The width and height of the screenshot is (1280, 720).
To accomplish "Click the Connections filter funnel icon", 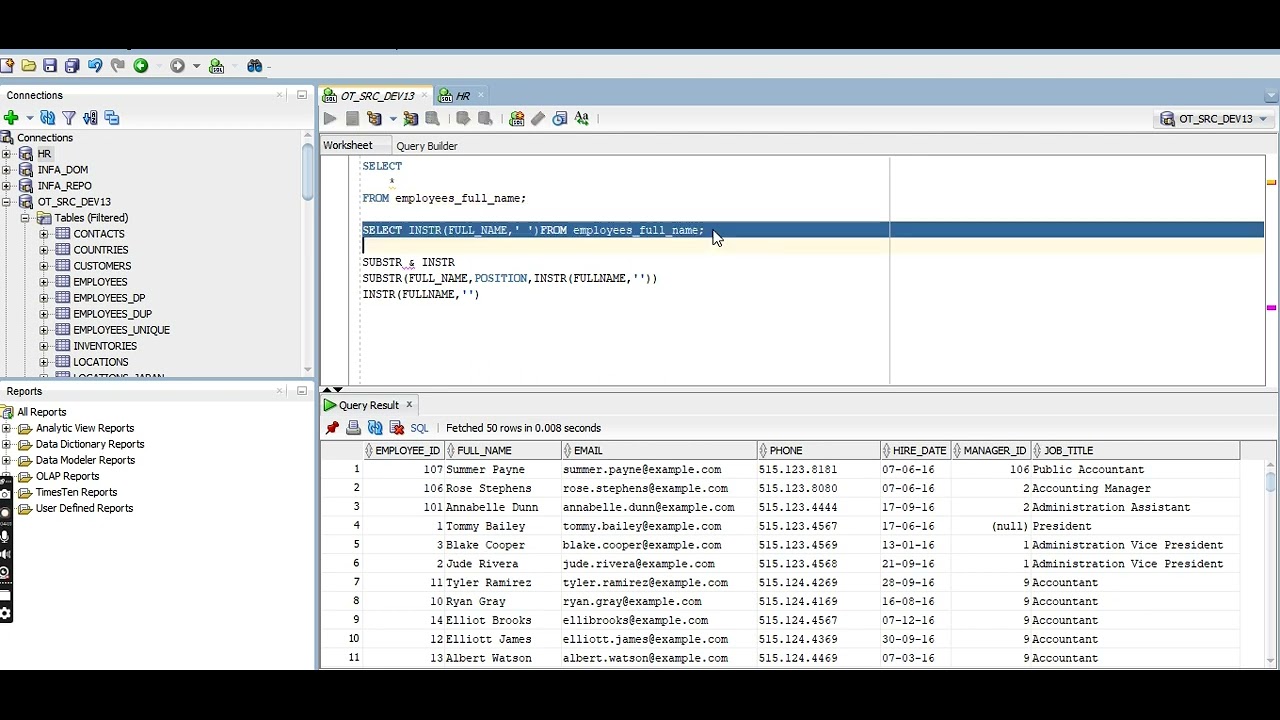I will pyautogui.click(x=69, y=118).
